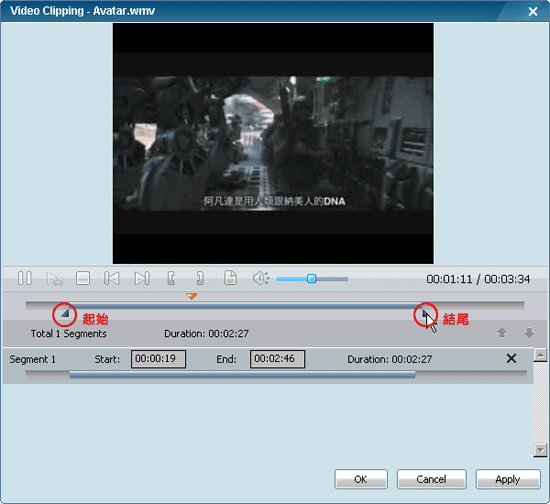Move segment down with the down arrow

[x=529, y=332]
